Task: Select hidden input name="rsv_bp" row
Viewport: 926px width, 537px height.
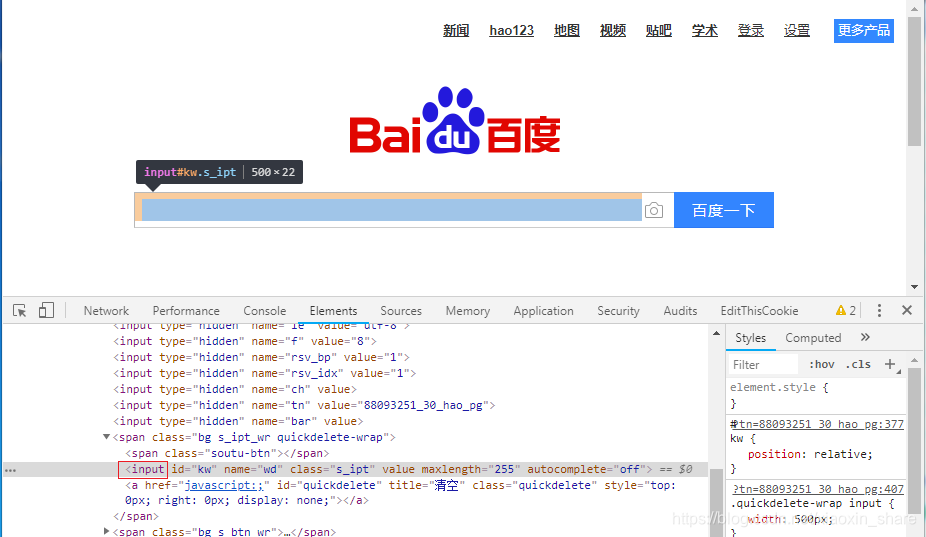Action: coord(262,357)
